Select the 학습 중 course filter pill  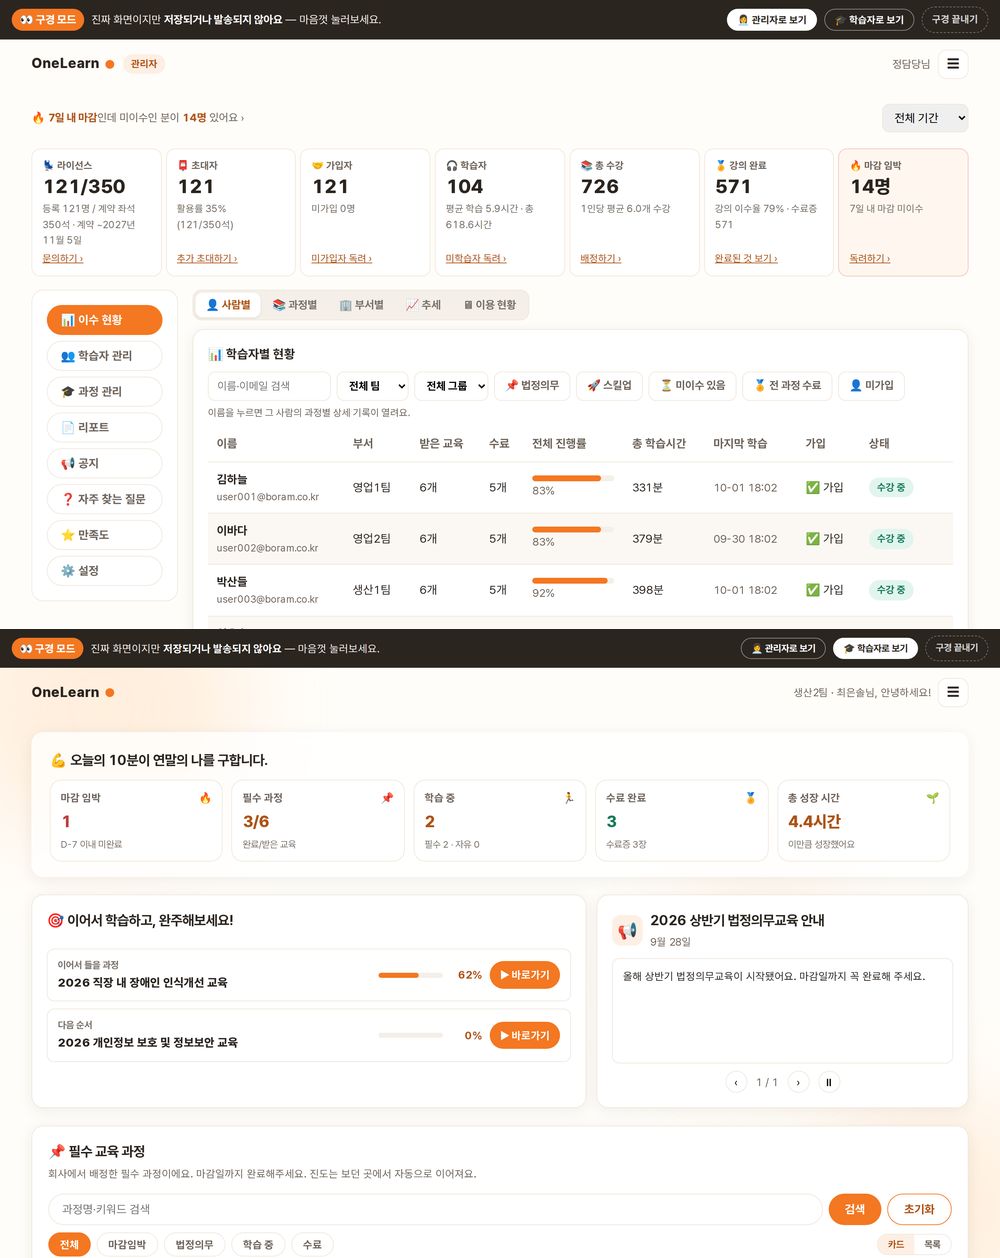[x=258, y=1245]
